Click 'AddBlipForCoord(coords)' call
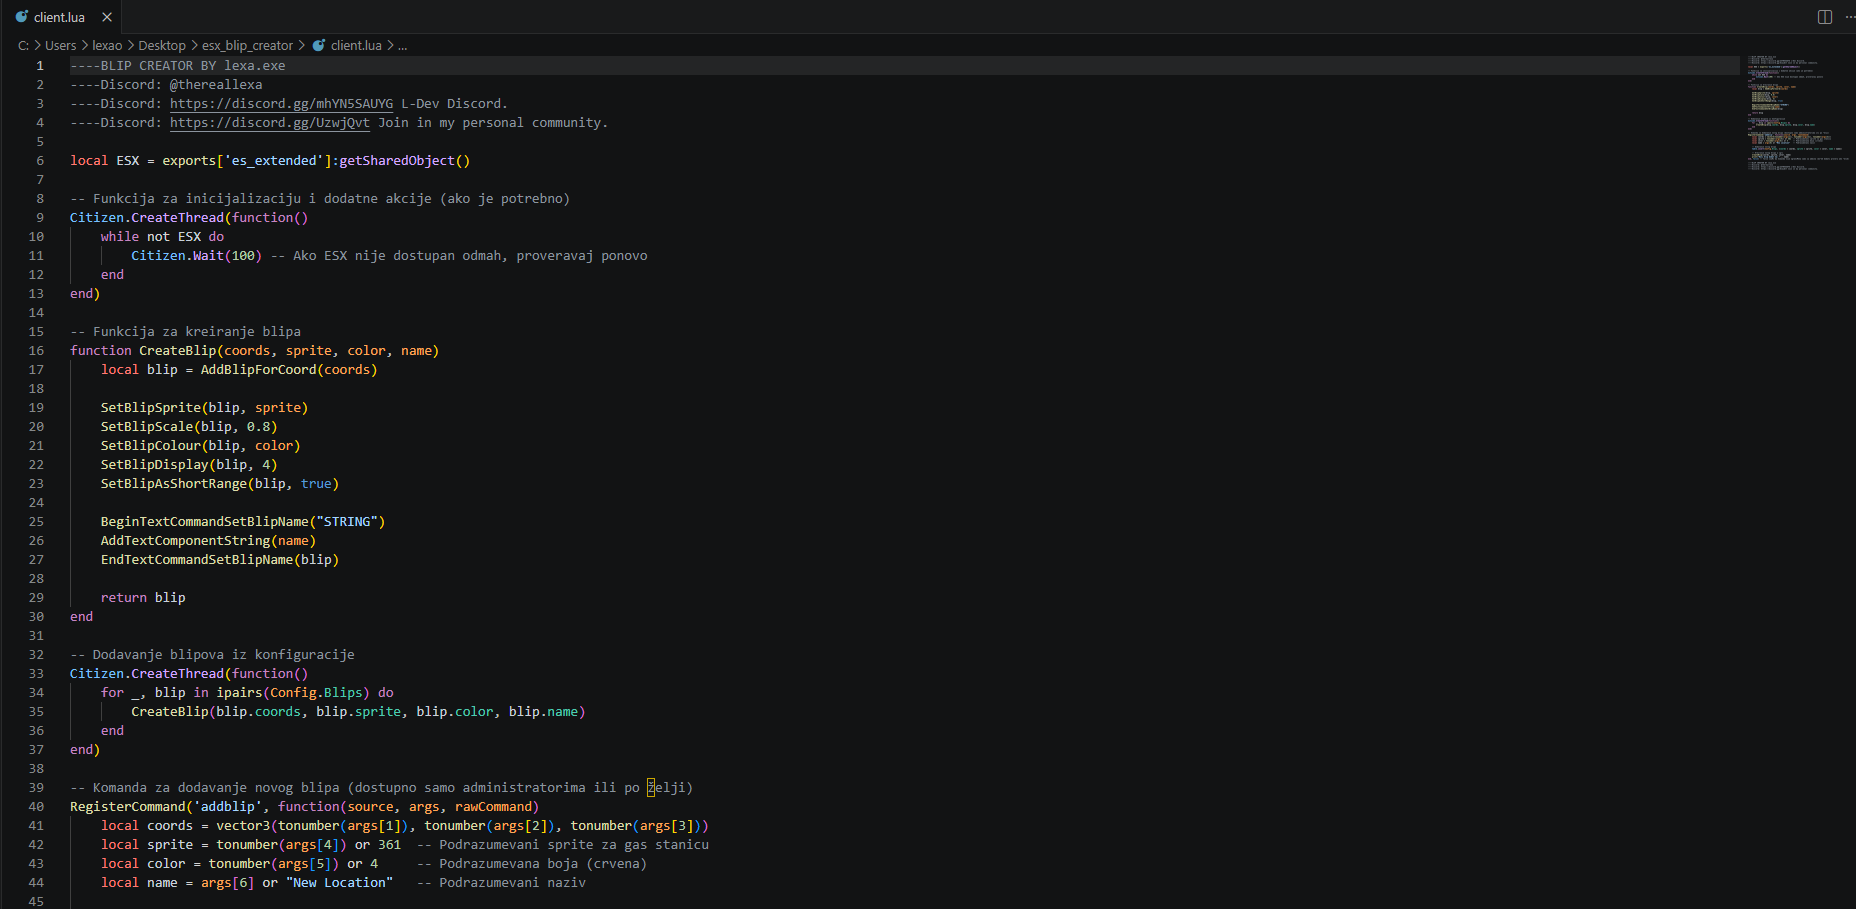Image resolution: width=1856 pixels, height=909 pixels. (x=289, y=370)
